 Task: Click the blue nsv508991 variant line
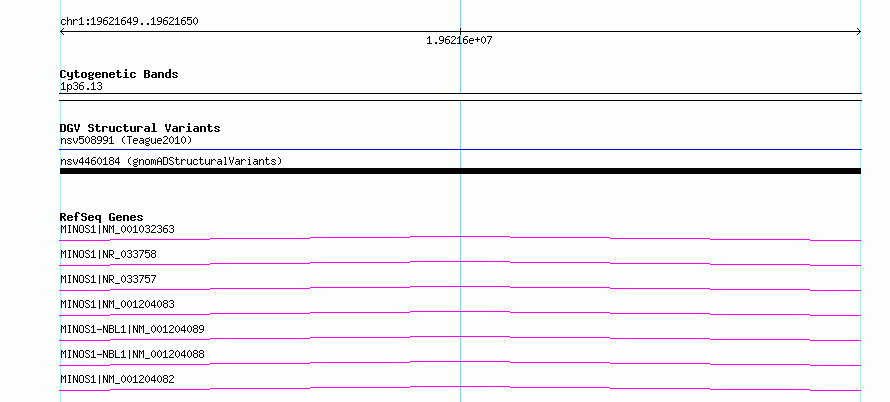click(x=460, y=149)
